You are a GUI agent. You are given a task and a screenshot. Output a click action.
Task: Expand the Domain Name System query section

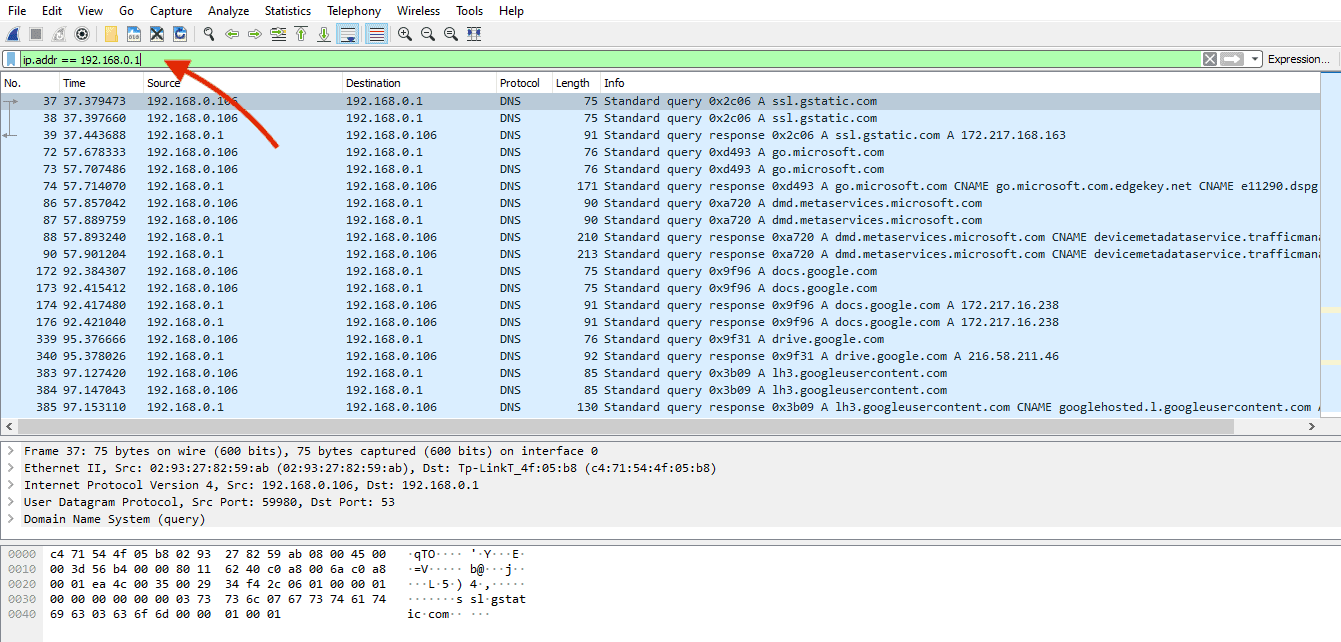pyautogui.click(x=10, y=518)
